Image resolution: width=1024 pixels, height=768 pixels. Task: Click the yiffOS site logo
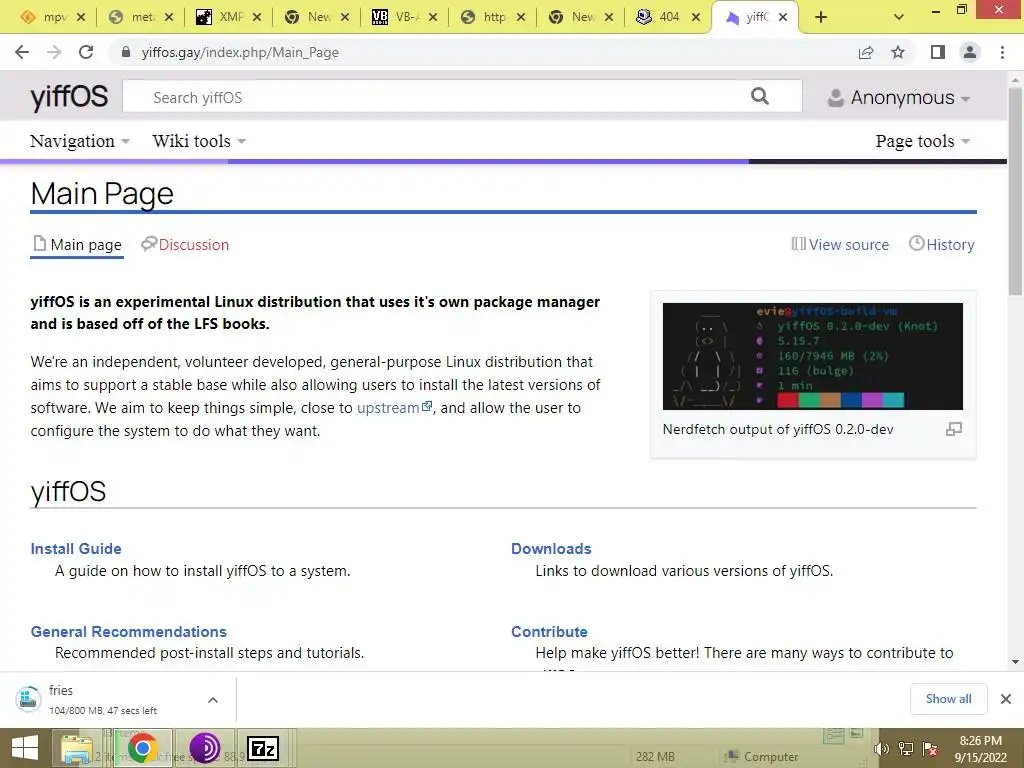click(69, 97)
